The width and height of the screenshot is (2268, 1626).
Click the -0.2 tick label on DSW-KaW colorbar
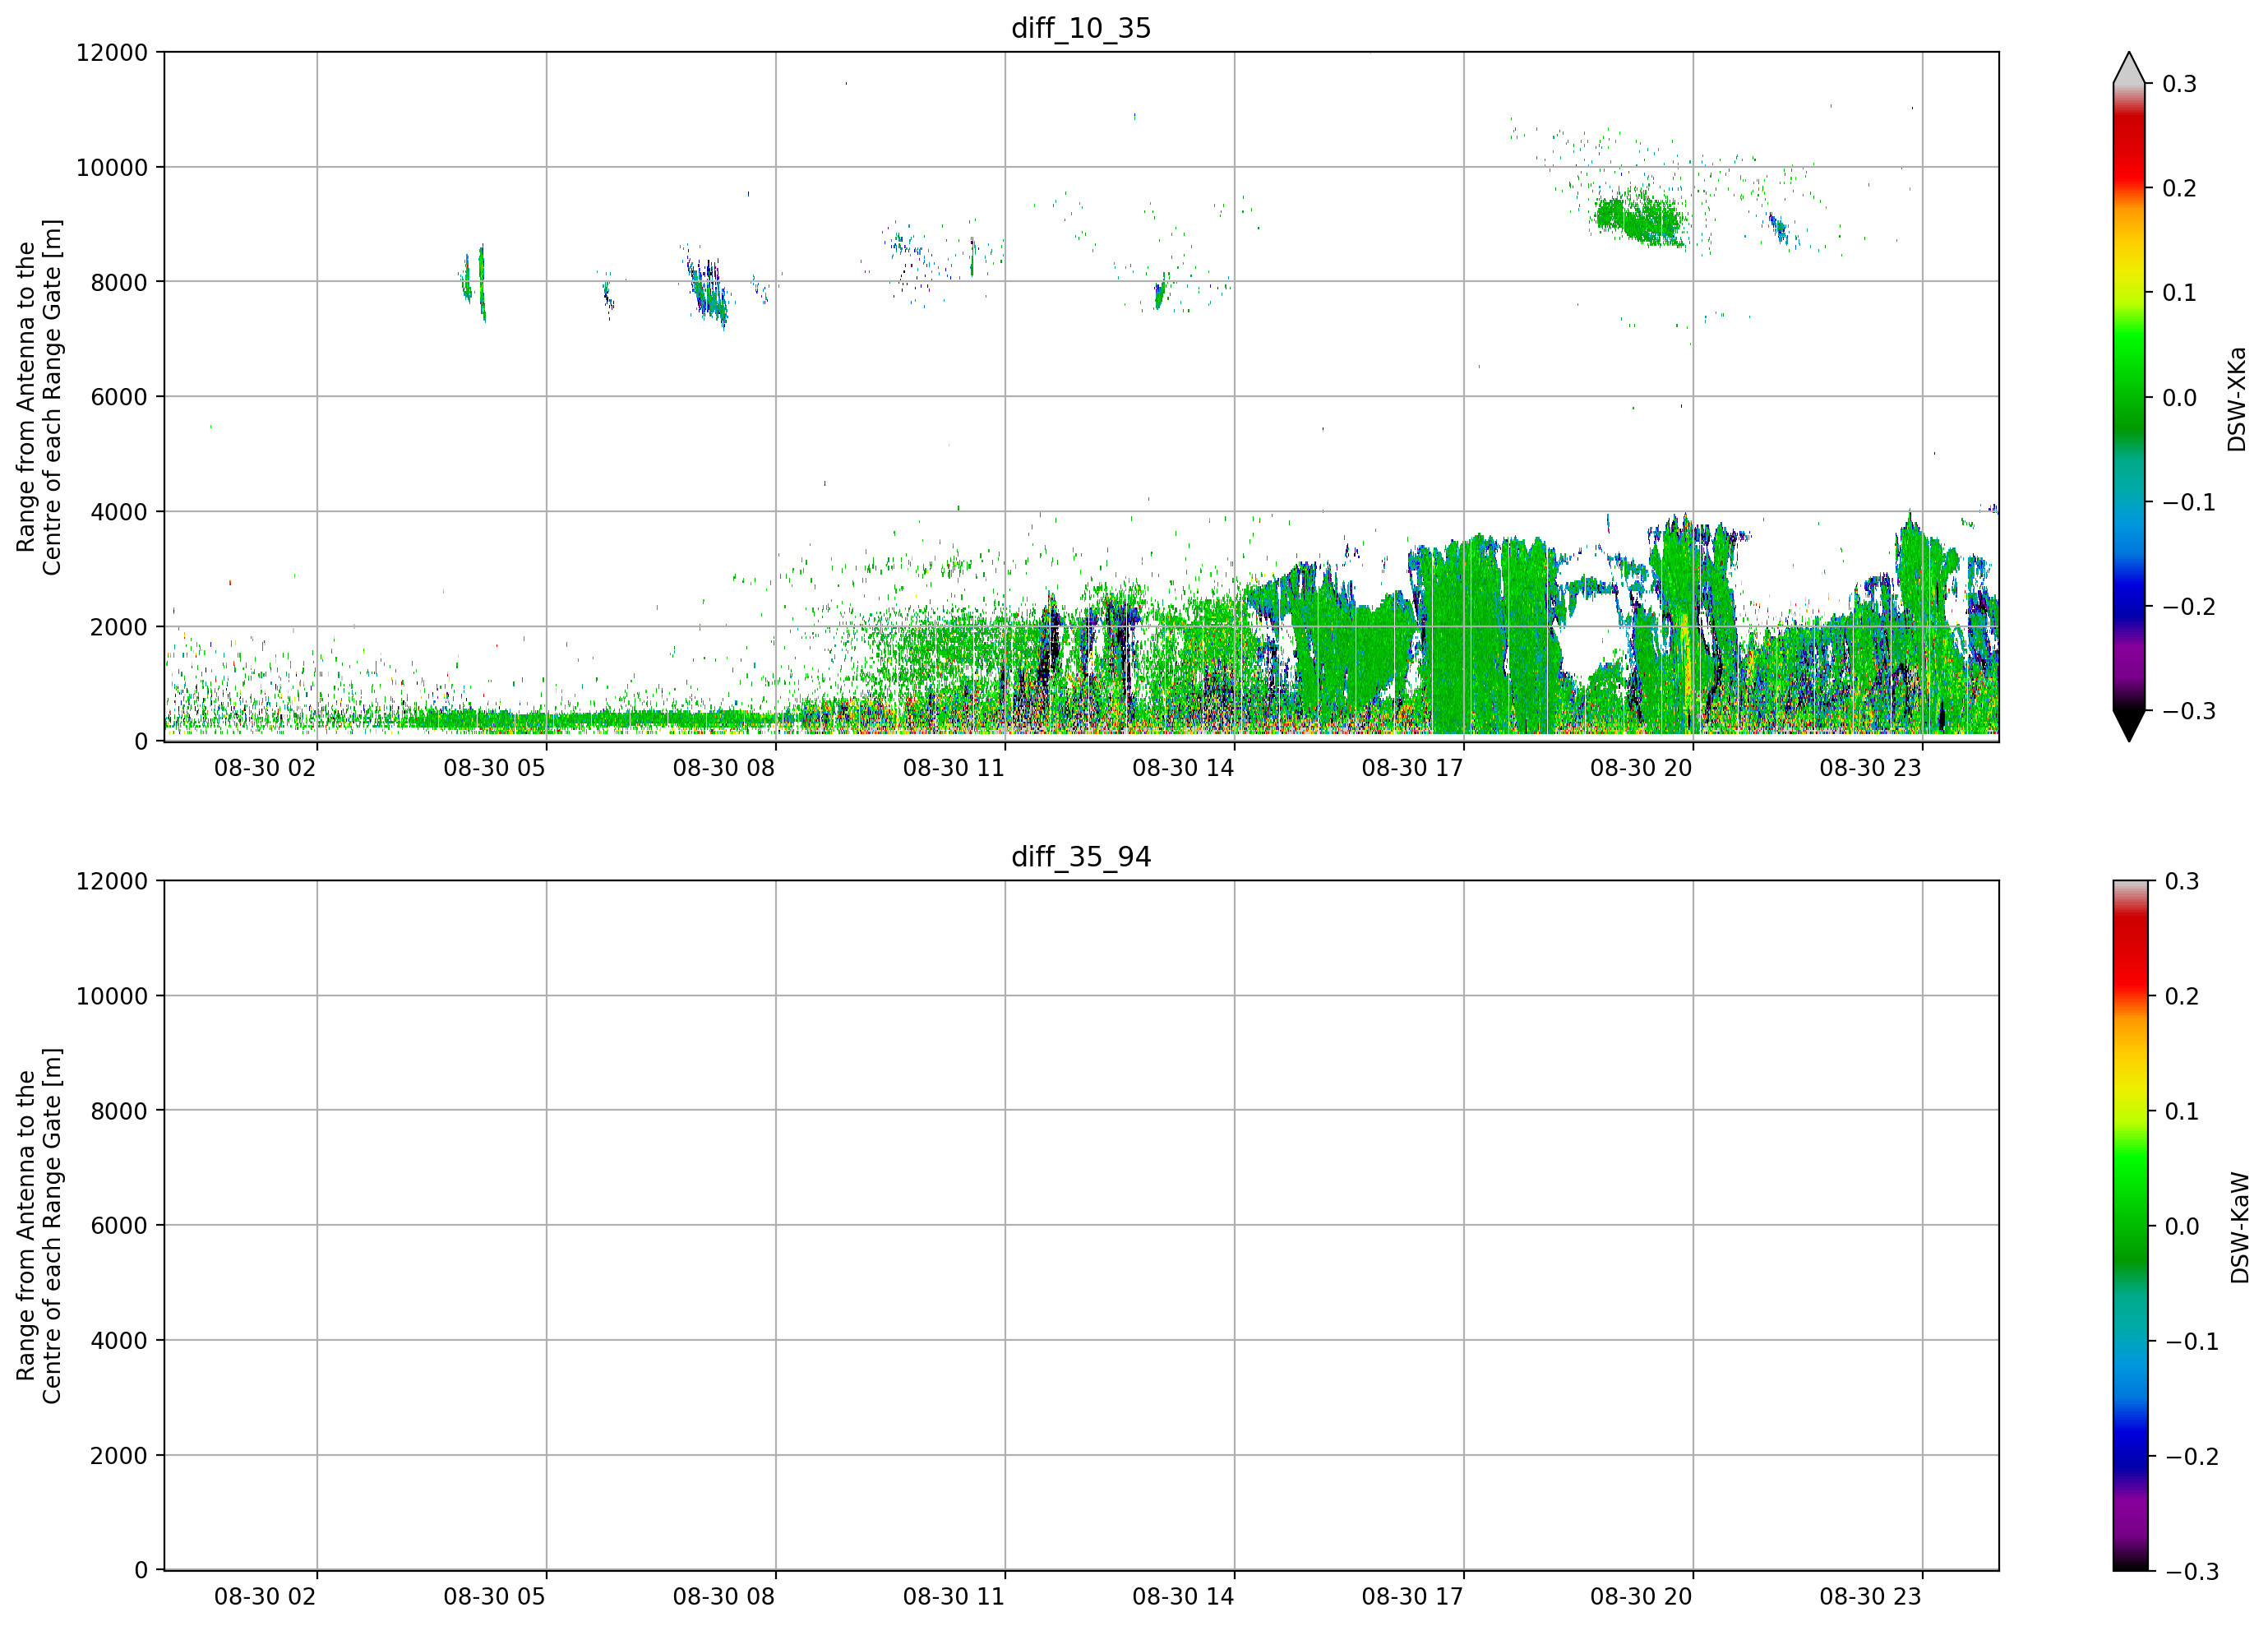pyautogui.click(x=2192, y=1456)
